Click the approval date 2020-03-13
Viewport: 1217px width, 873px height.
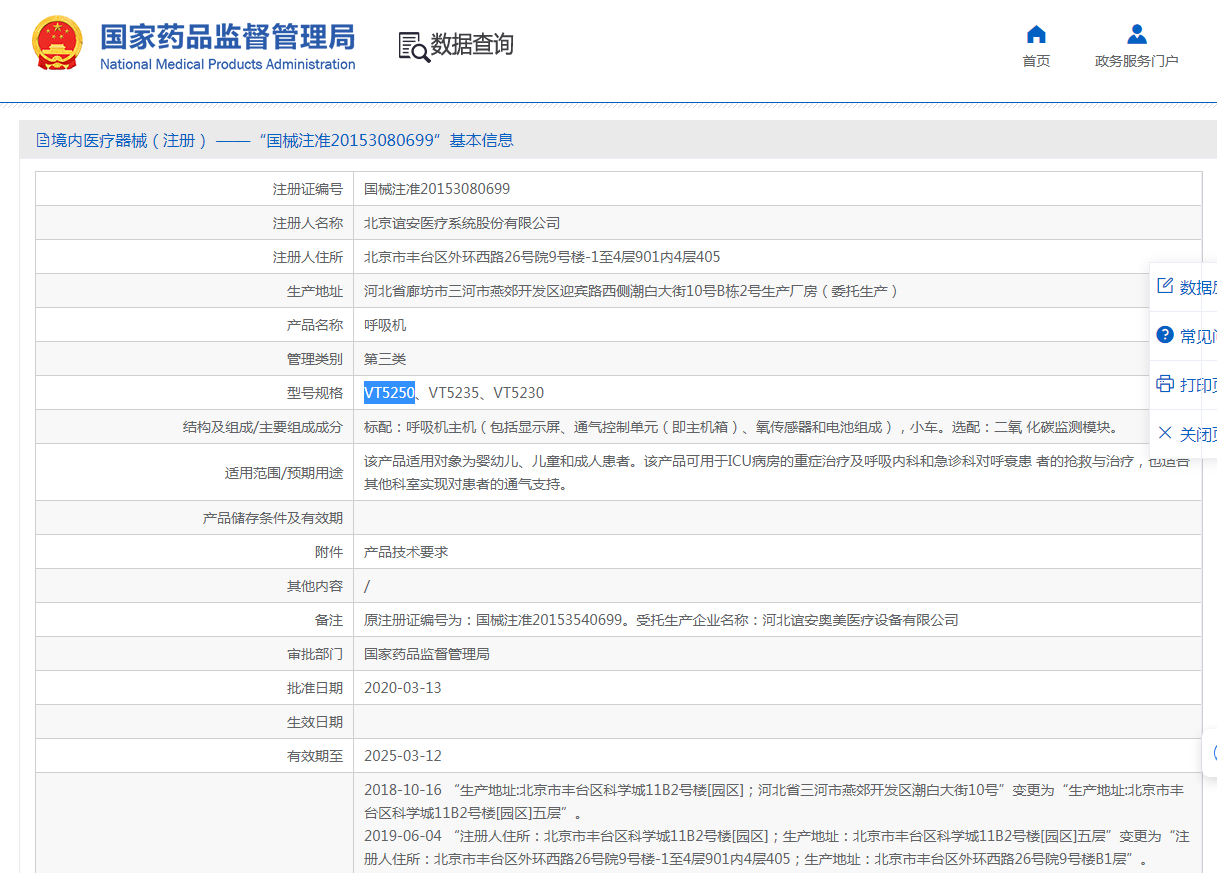(x=403, y=688)
